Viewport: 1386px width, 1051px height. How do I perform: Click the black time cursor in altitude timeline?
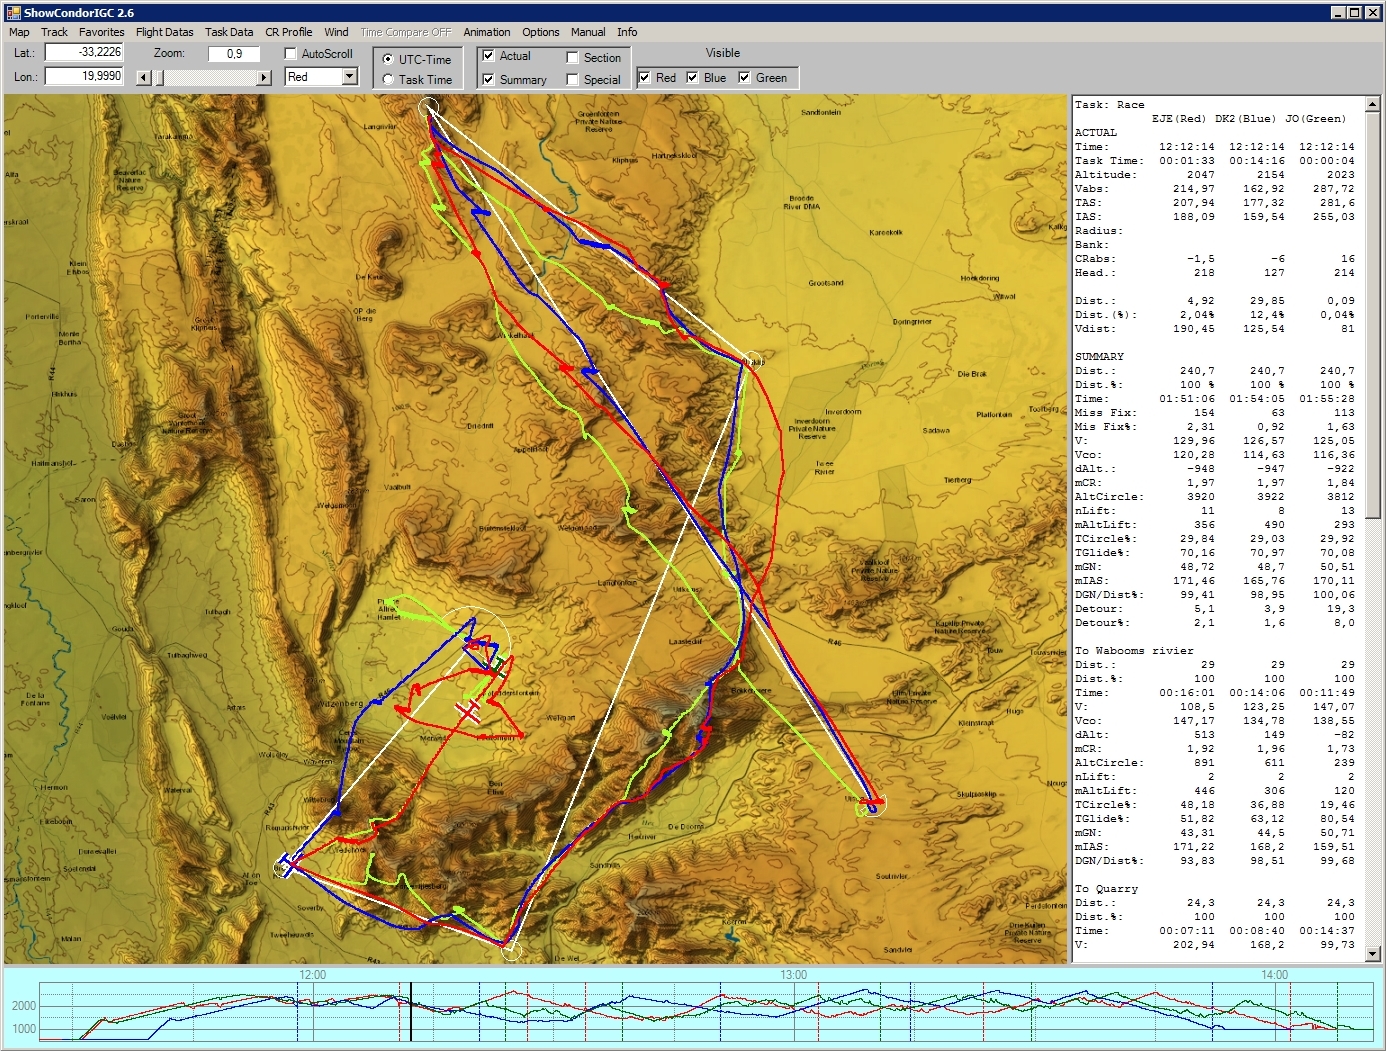pos(410,1010)
